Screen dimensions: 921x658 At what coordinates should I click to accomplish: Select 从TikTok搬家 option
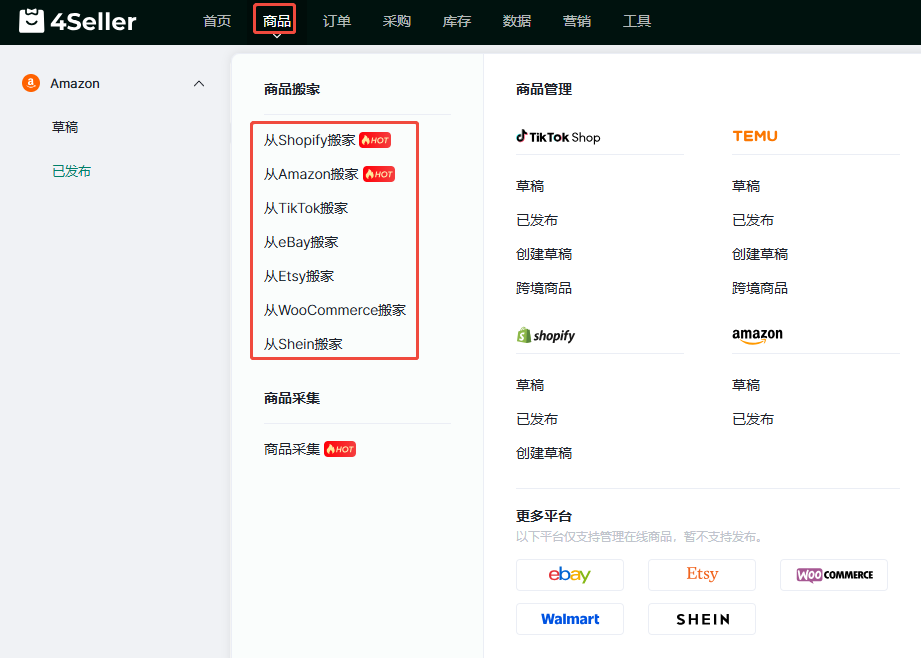[x=306, y=208]
